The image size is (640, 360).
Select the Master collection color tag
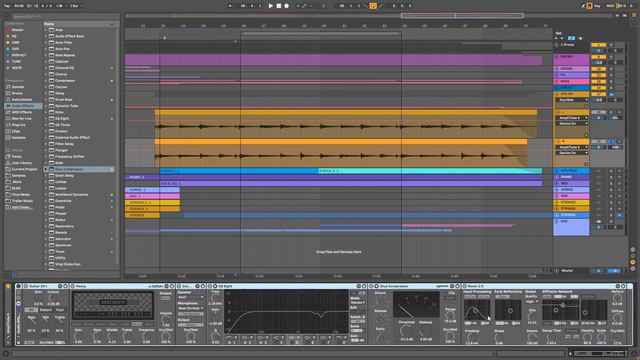point(8,30)
